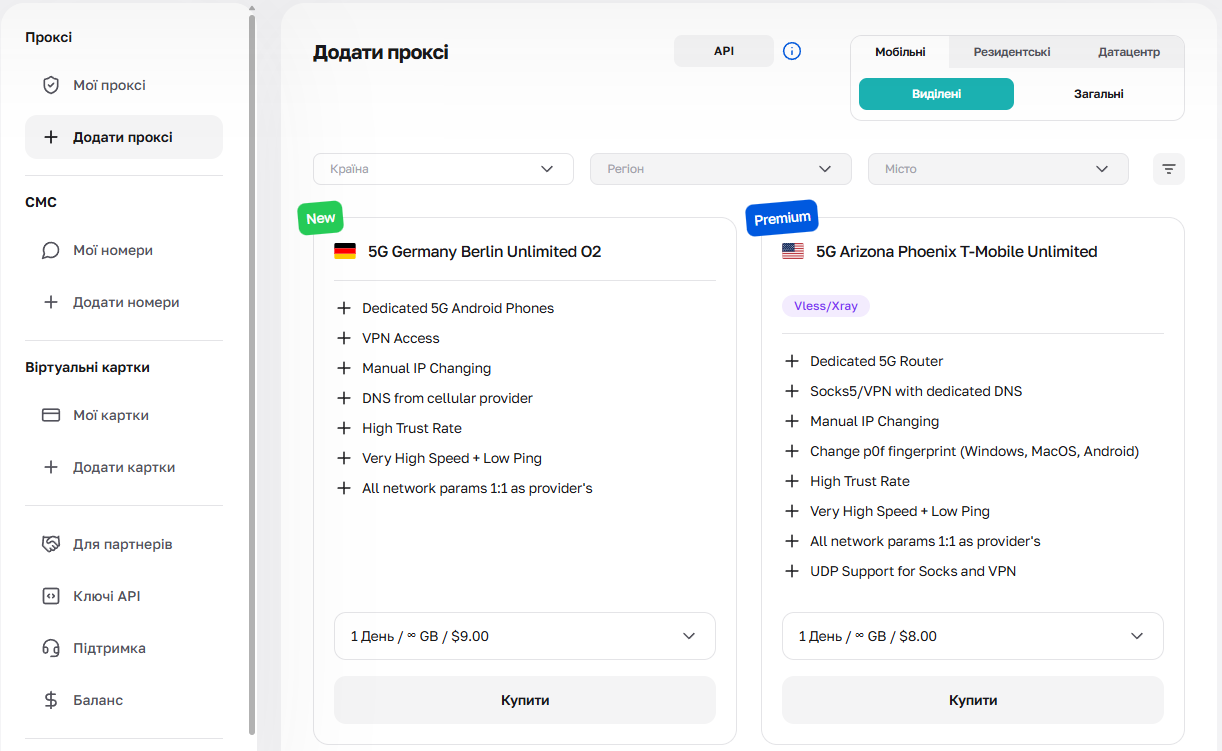
Task: Click the sidebar vertical scrollbar
Action: 252,370
